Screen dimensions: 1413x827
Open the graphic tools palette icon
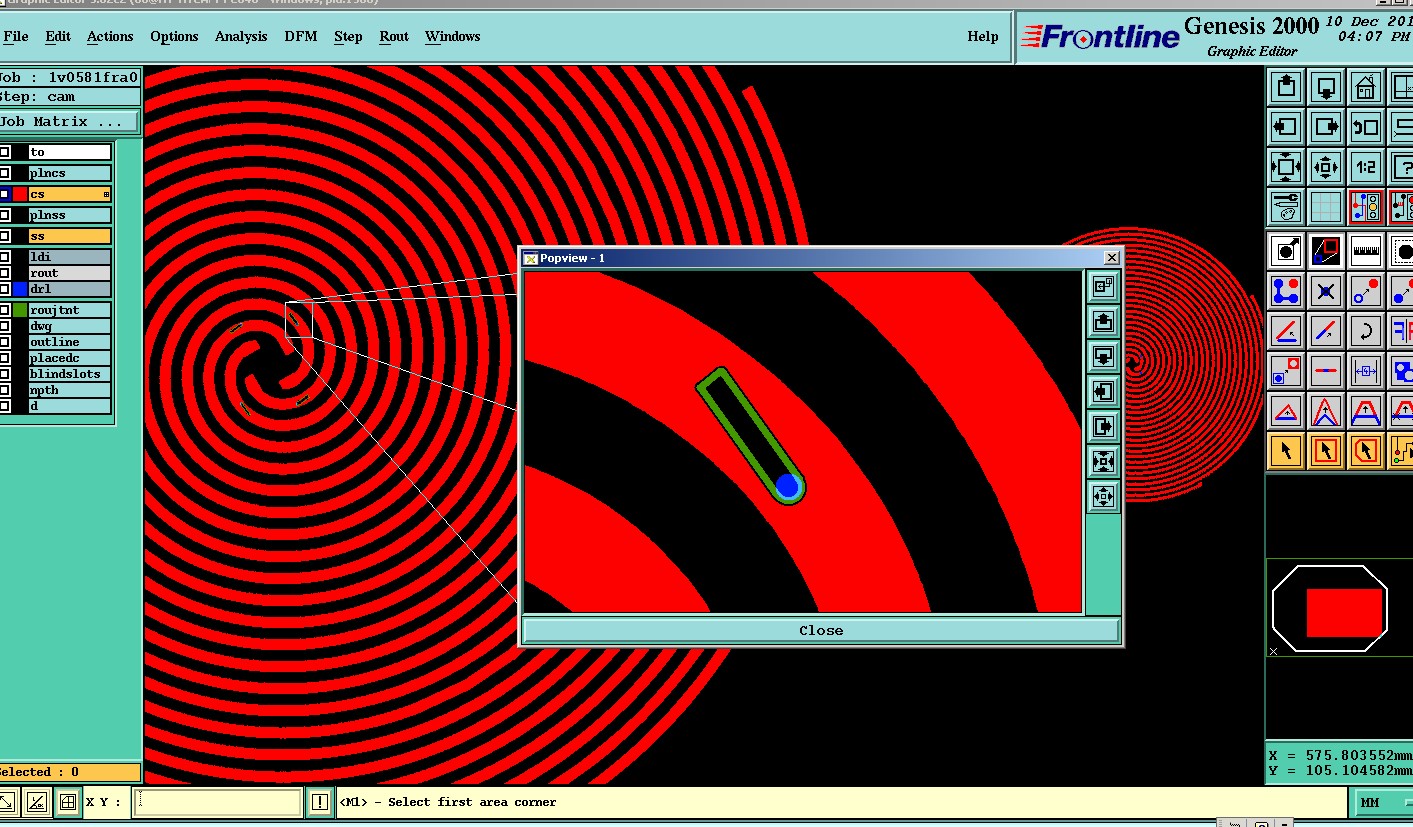click(1286, 207)
